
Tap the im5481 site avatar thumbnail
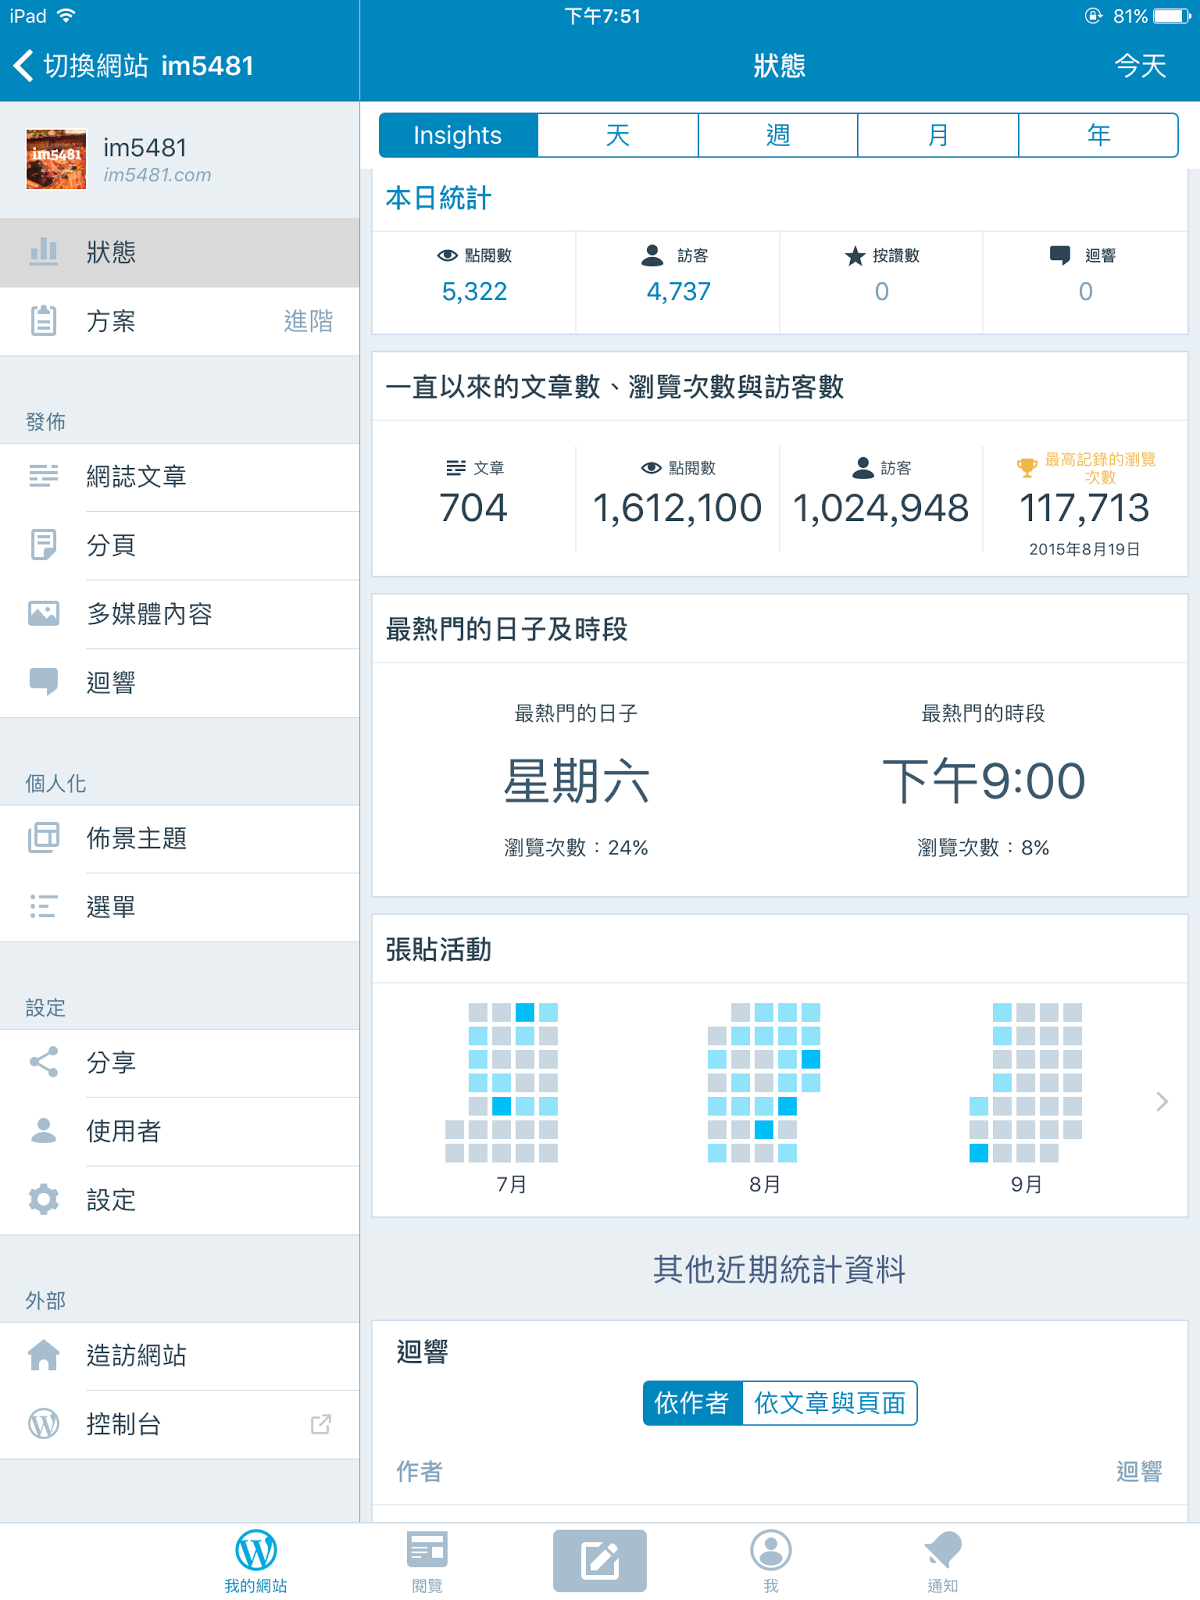click(56, 159)
